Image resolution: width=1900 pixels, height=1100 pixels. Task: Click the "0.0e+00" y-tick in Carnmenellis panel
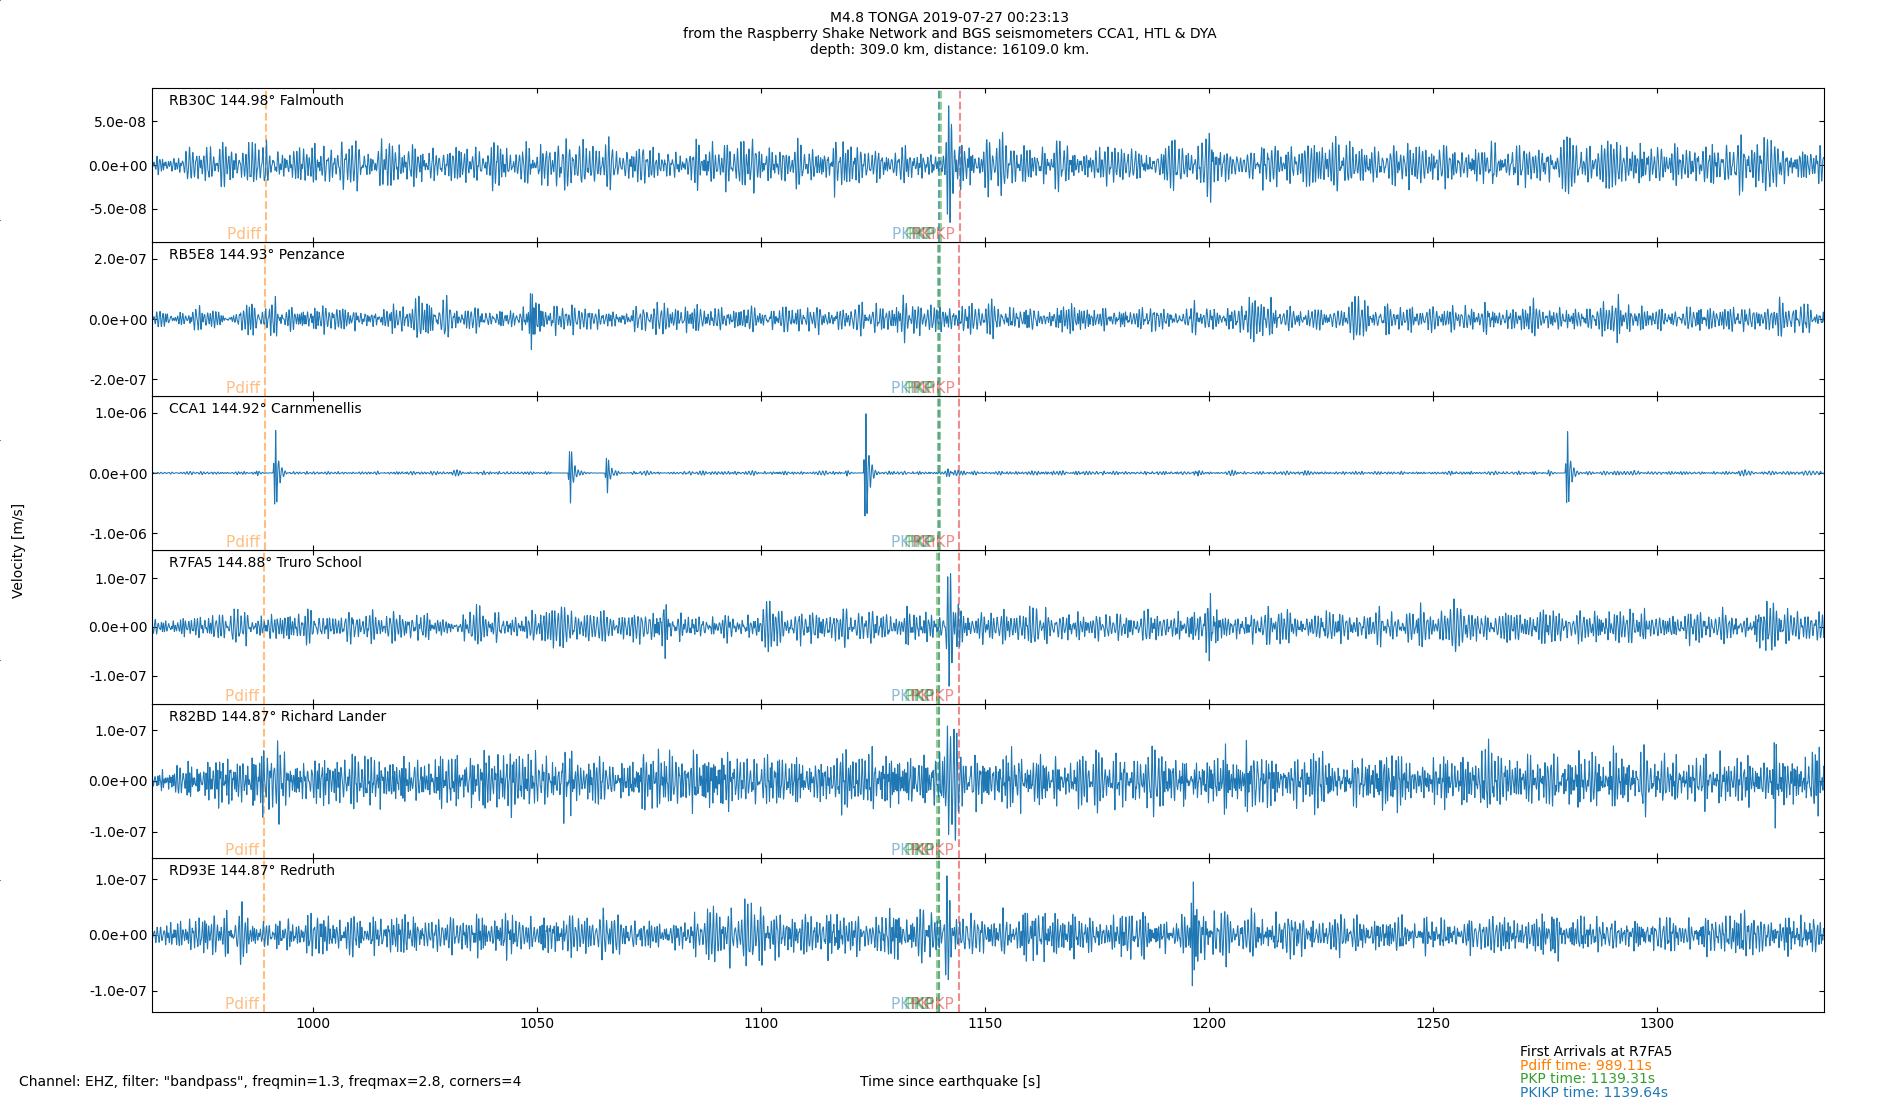[118, 474]
